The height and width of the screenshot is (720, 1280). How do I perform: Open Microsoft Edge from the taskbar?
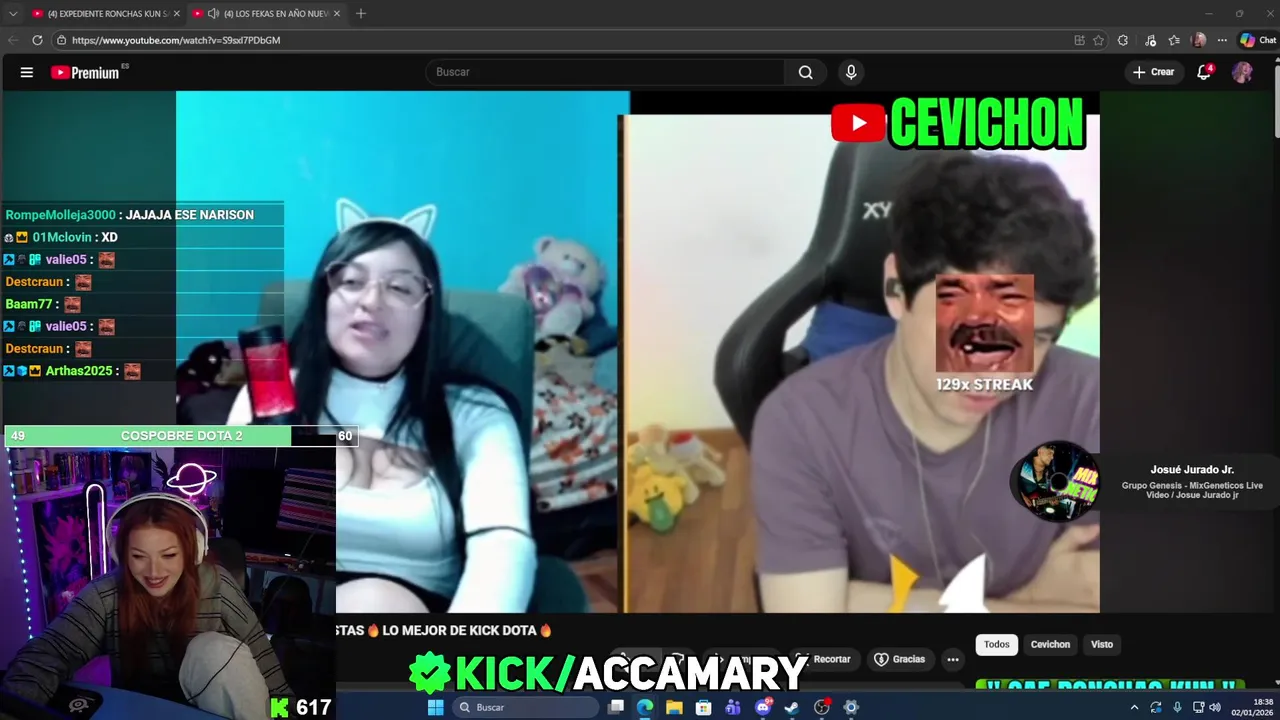(x=645, y=707)
